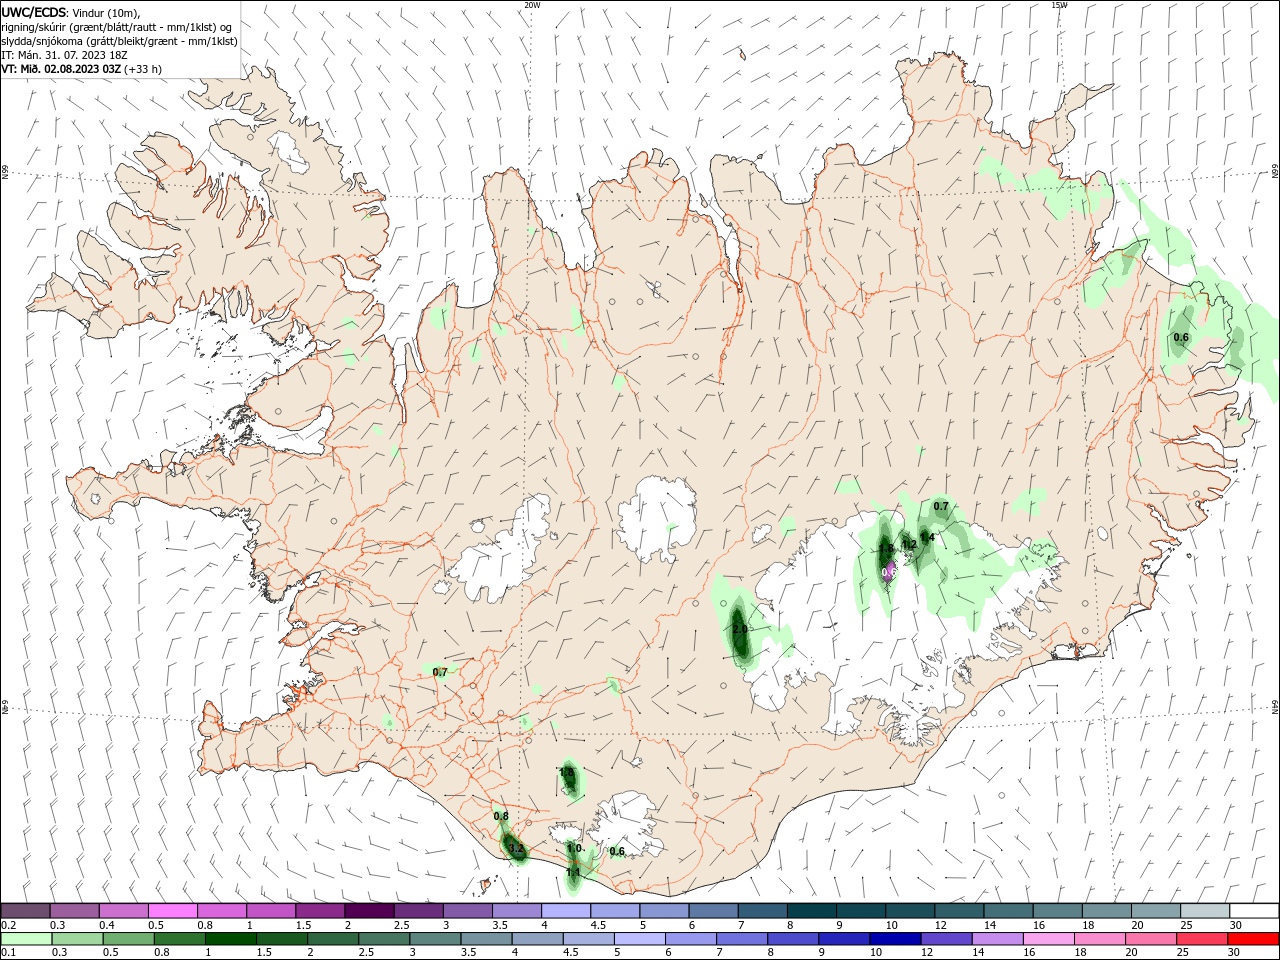Click the dark navy blue swatch labeled 10
This screenshot has height=960, width=1280.
894,939
